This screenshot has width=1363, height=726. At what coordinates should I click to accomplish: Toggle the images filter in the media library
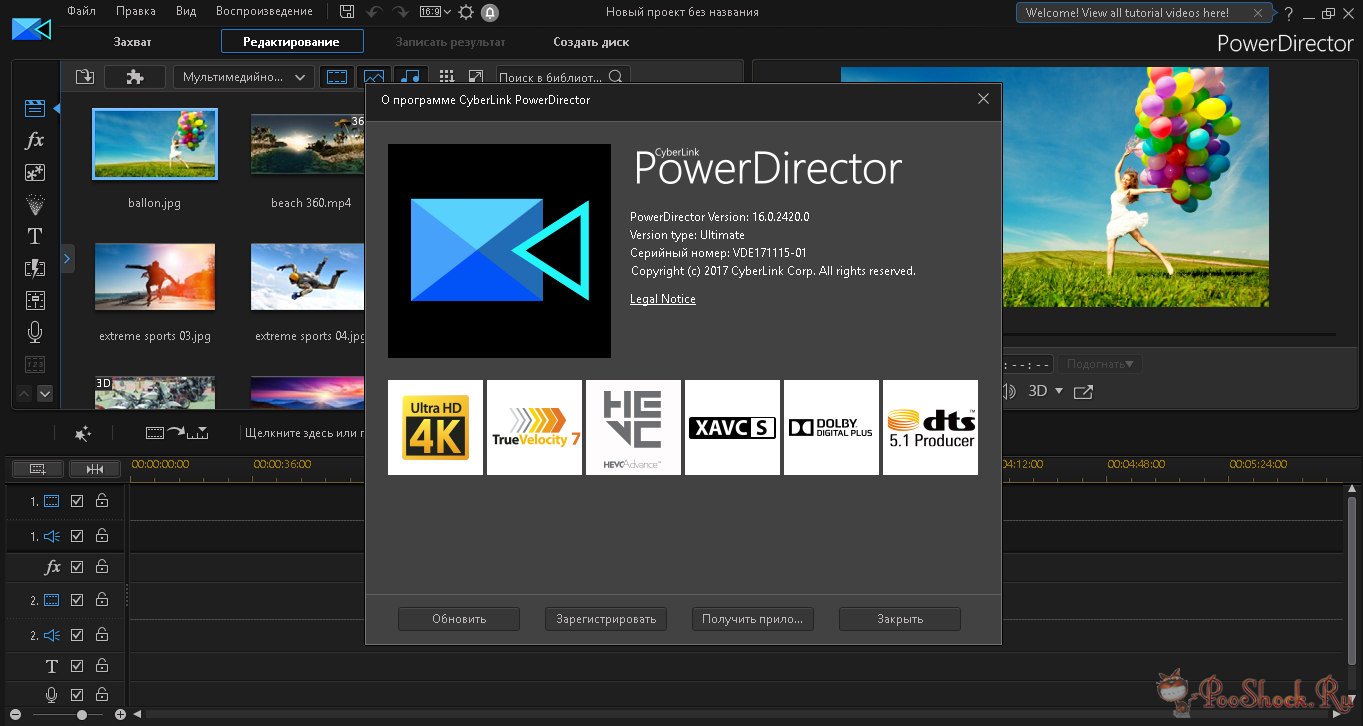click(375, 77)
